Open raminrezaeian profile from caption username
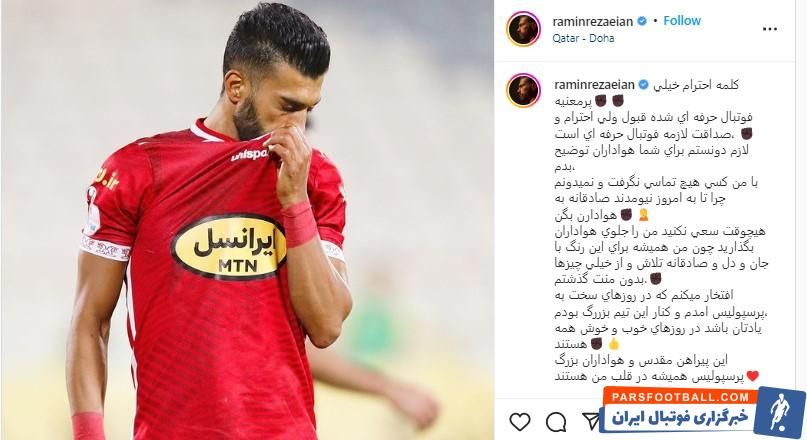 [x=594, y=85]
